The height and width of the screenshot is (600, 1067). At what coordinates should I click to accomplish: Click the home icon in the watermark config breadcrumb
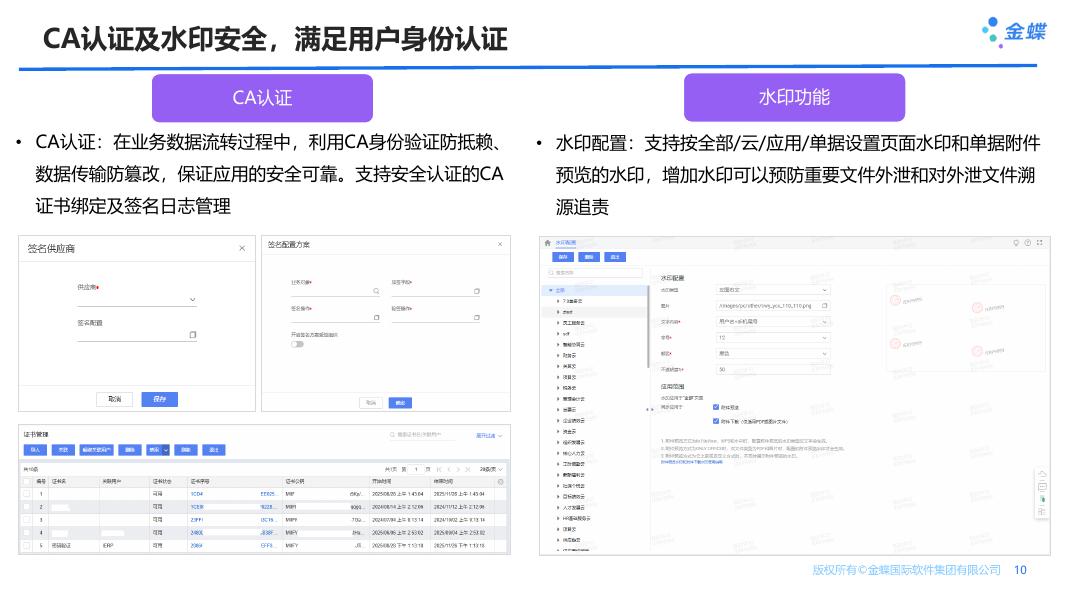click(x=545, y=241)
